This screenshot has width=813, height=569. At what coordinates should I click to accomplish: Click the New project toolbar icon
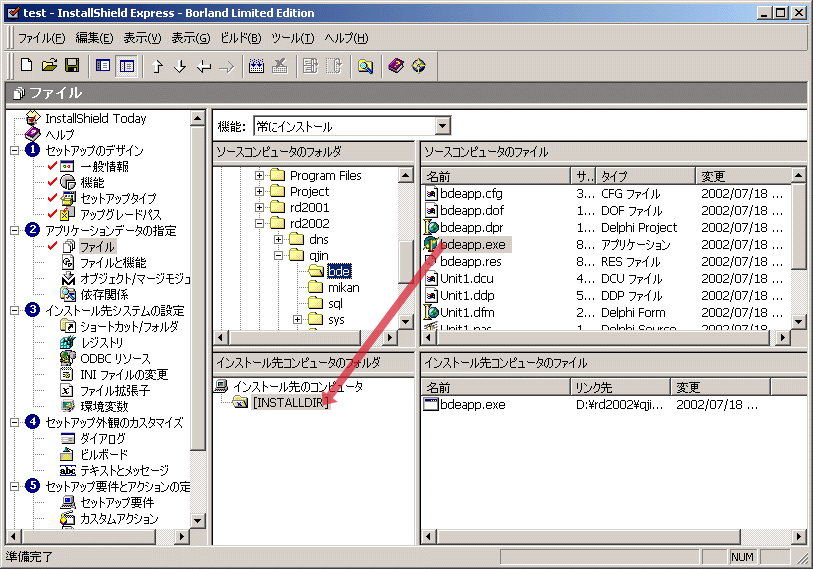[x=26, y=66]
